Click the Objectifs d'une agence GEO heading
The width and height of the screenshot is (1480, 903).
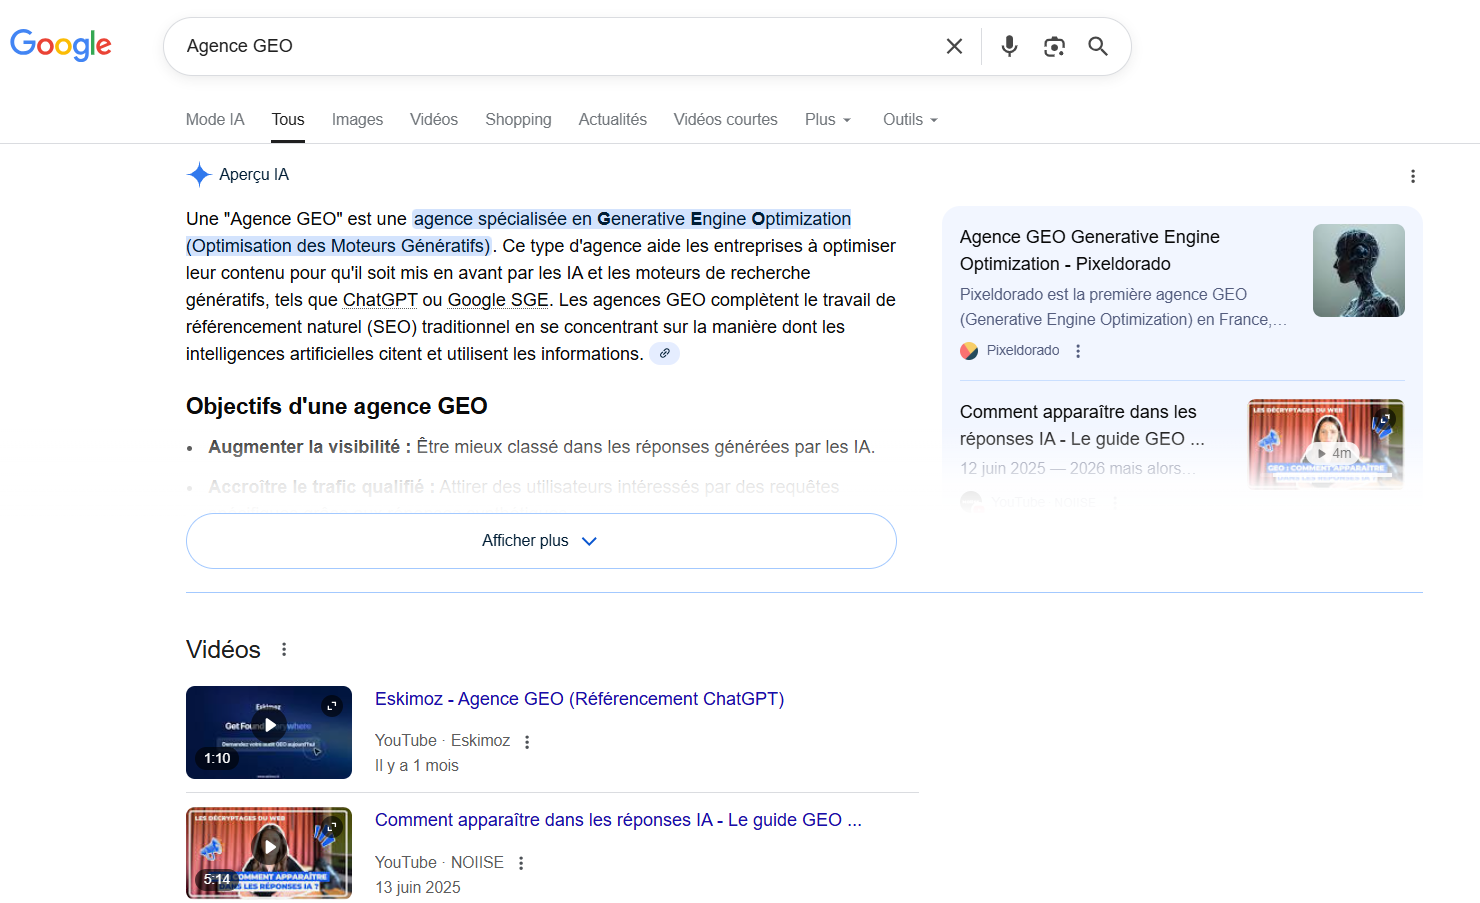[x=337, y=406]
